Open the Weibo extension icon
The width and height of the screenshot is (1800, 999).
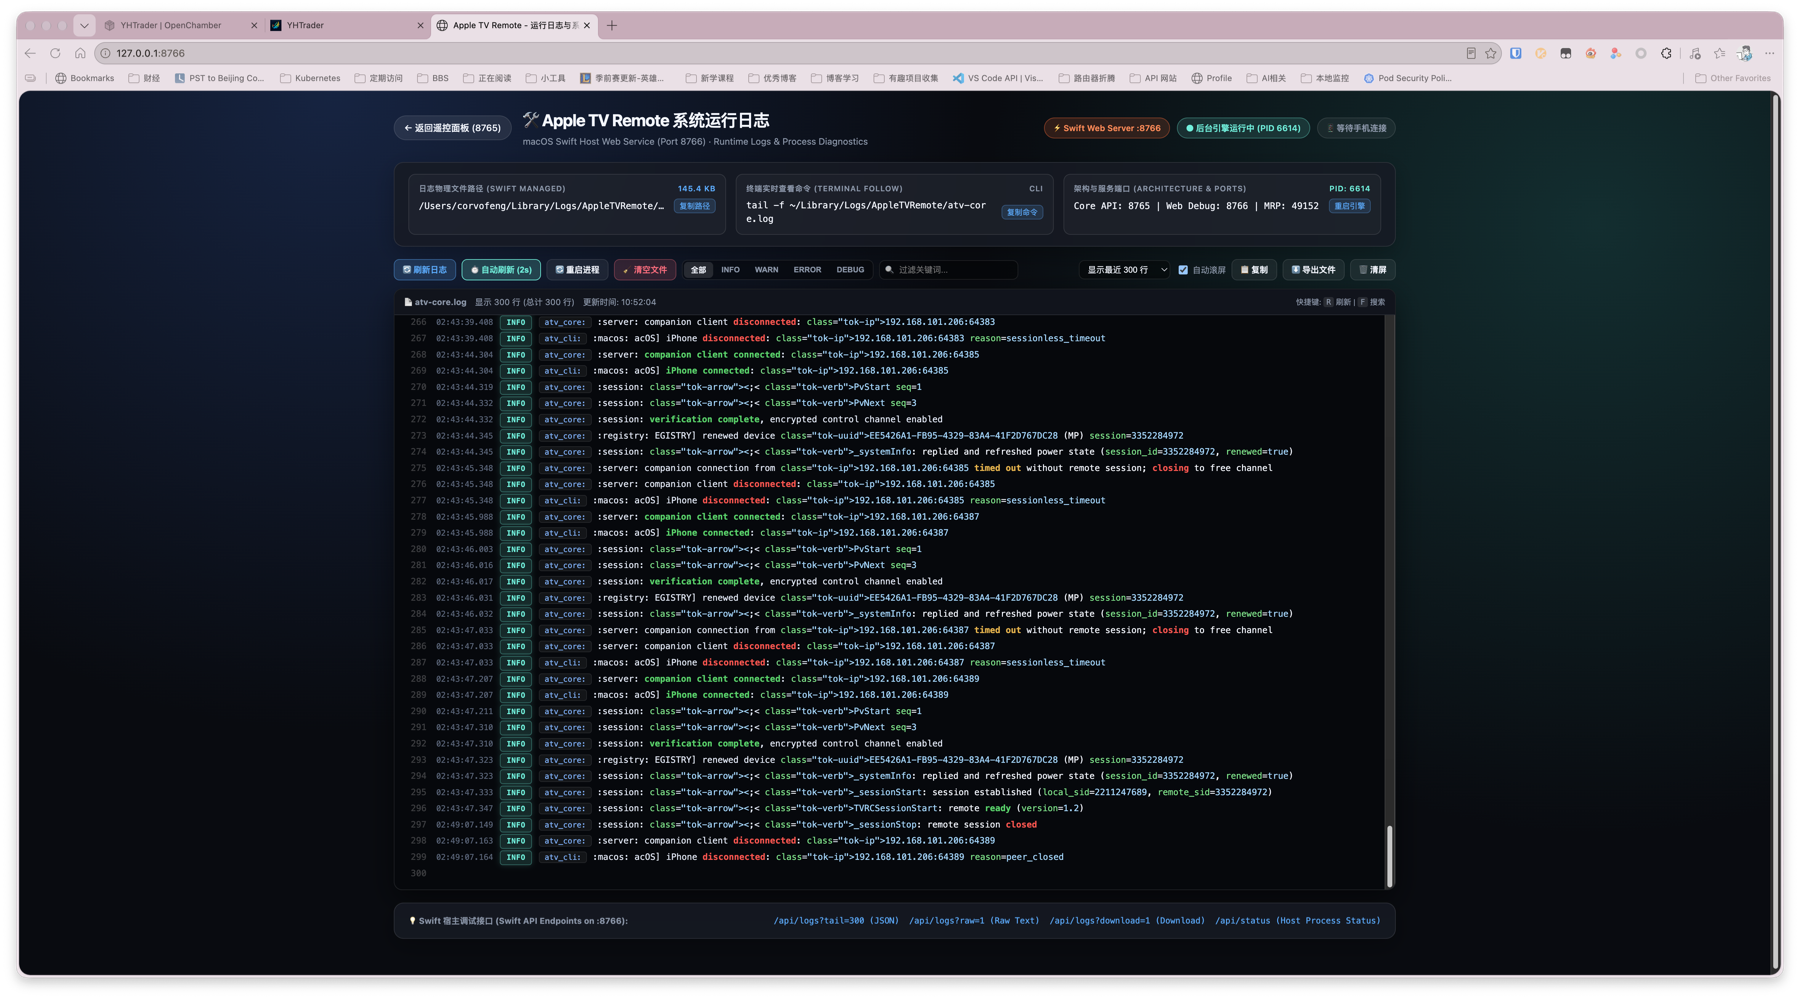pyautogui.click(x=1591, y=53)
